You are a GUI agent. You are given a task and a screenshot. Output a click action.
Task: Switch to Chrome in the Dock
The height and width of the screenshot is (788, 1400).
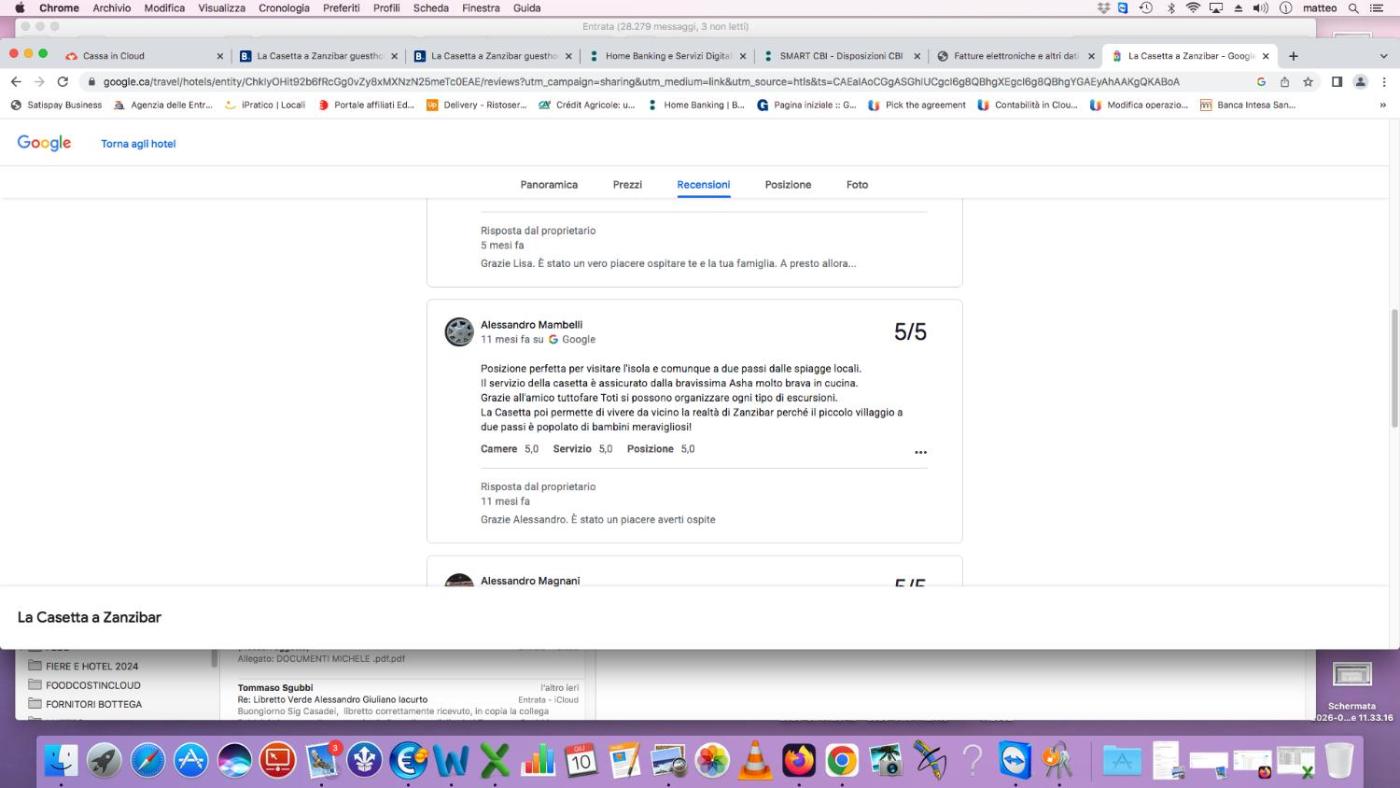[842, 761]
